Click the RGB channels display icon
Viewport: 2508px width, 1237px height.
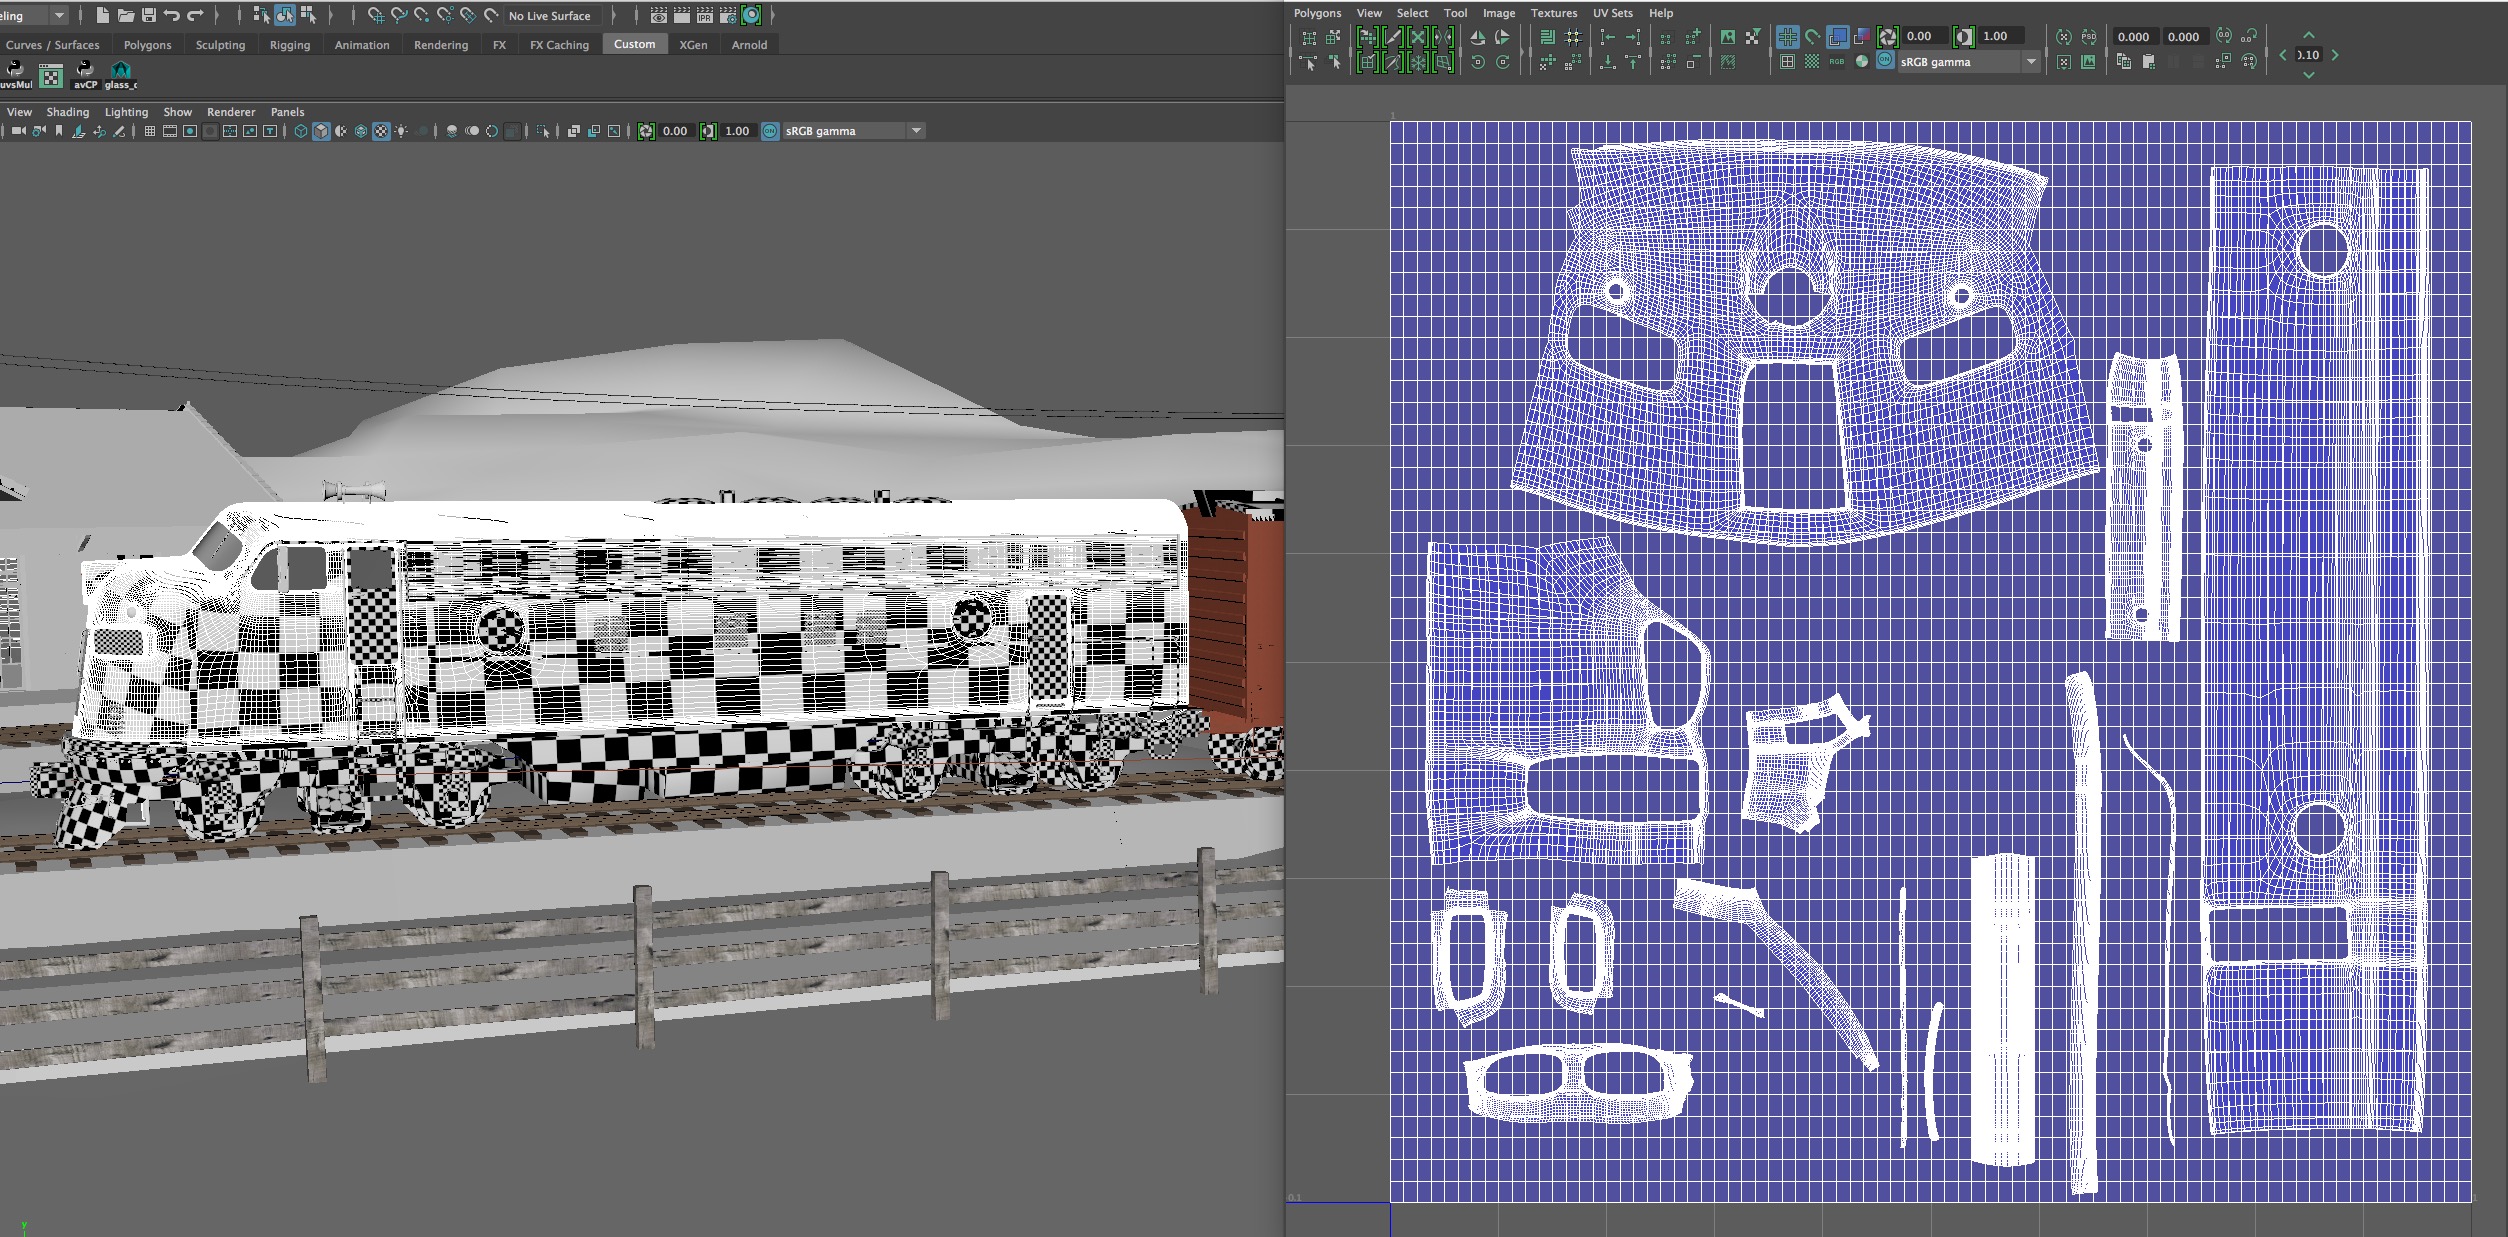point(1837,62)
